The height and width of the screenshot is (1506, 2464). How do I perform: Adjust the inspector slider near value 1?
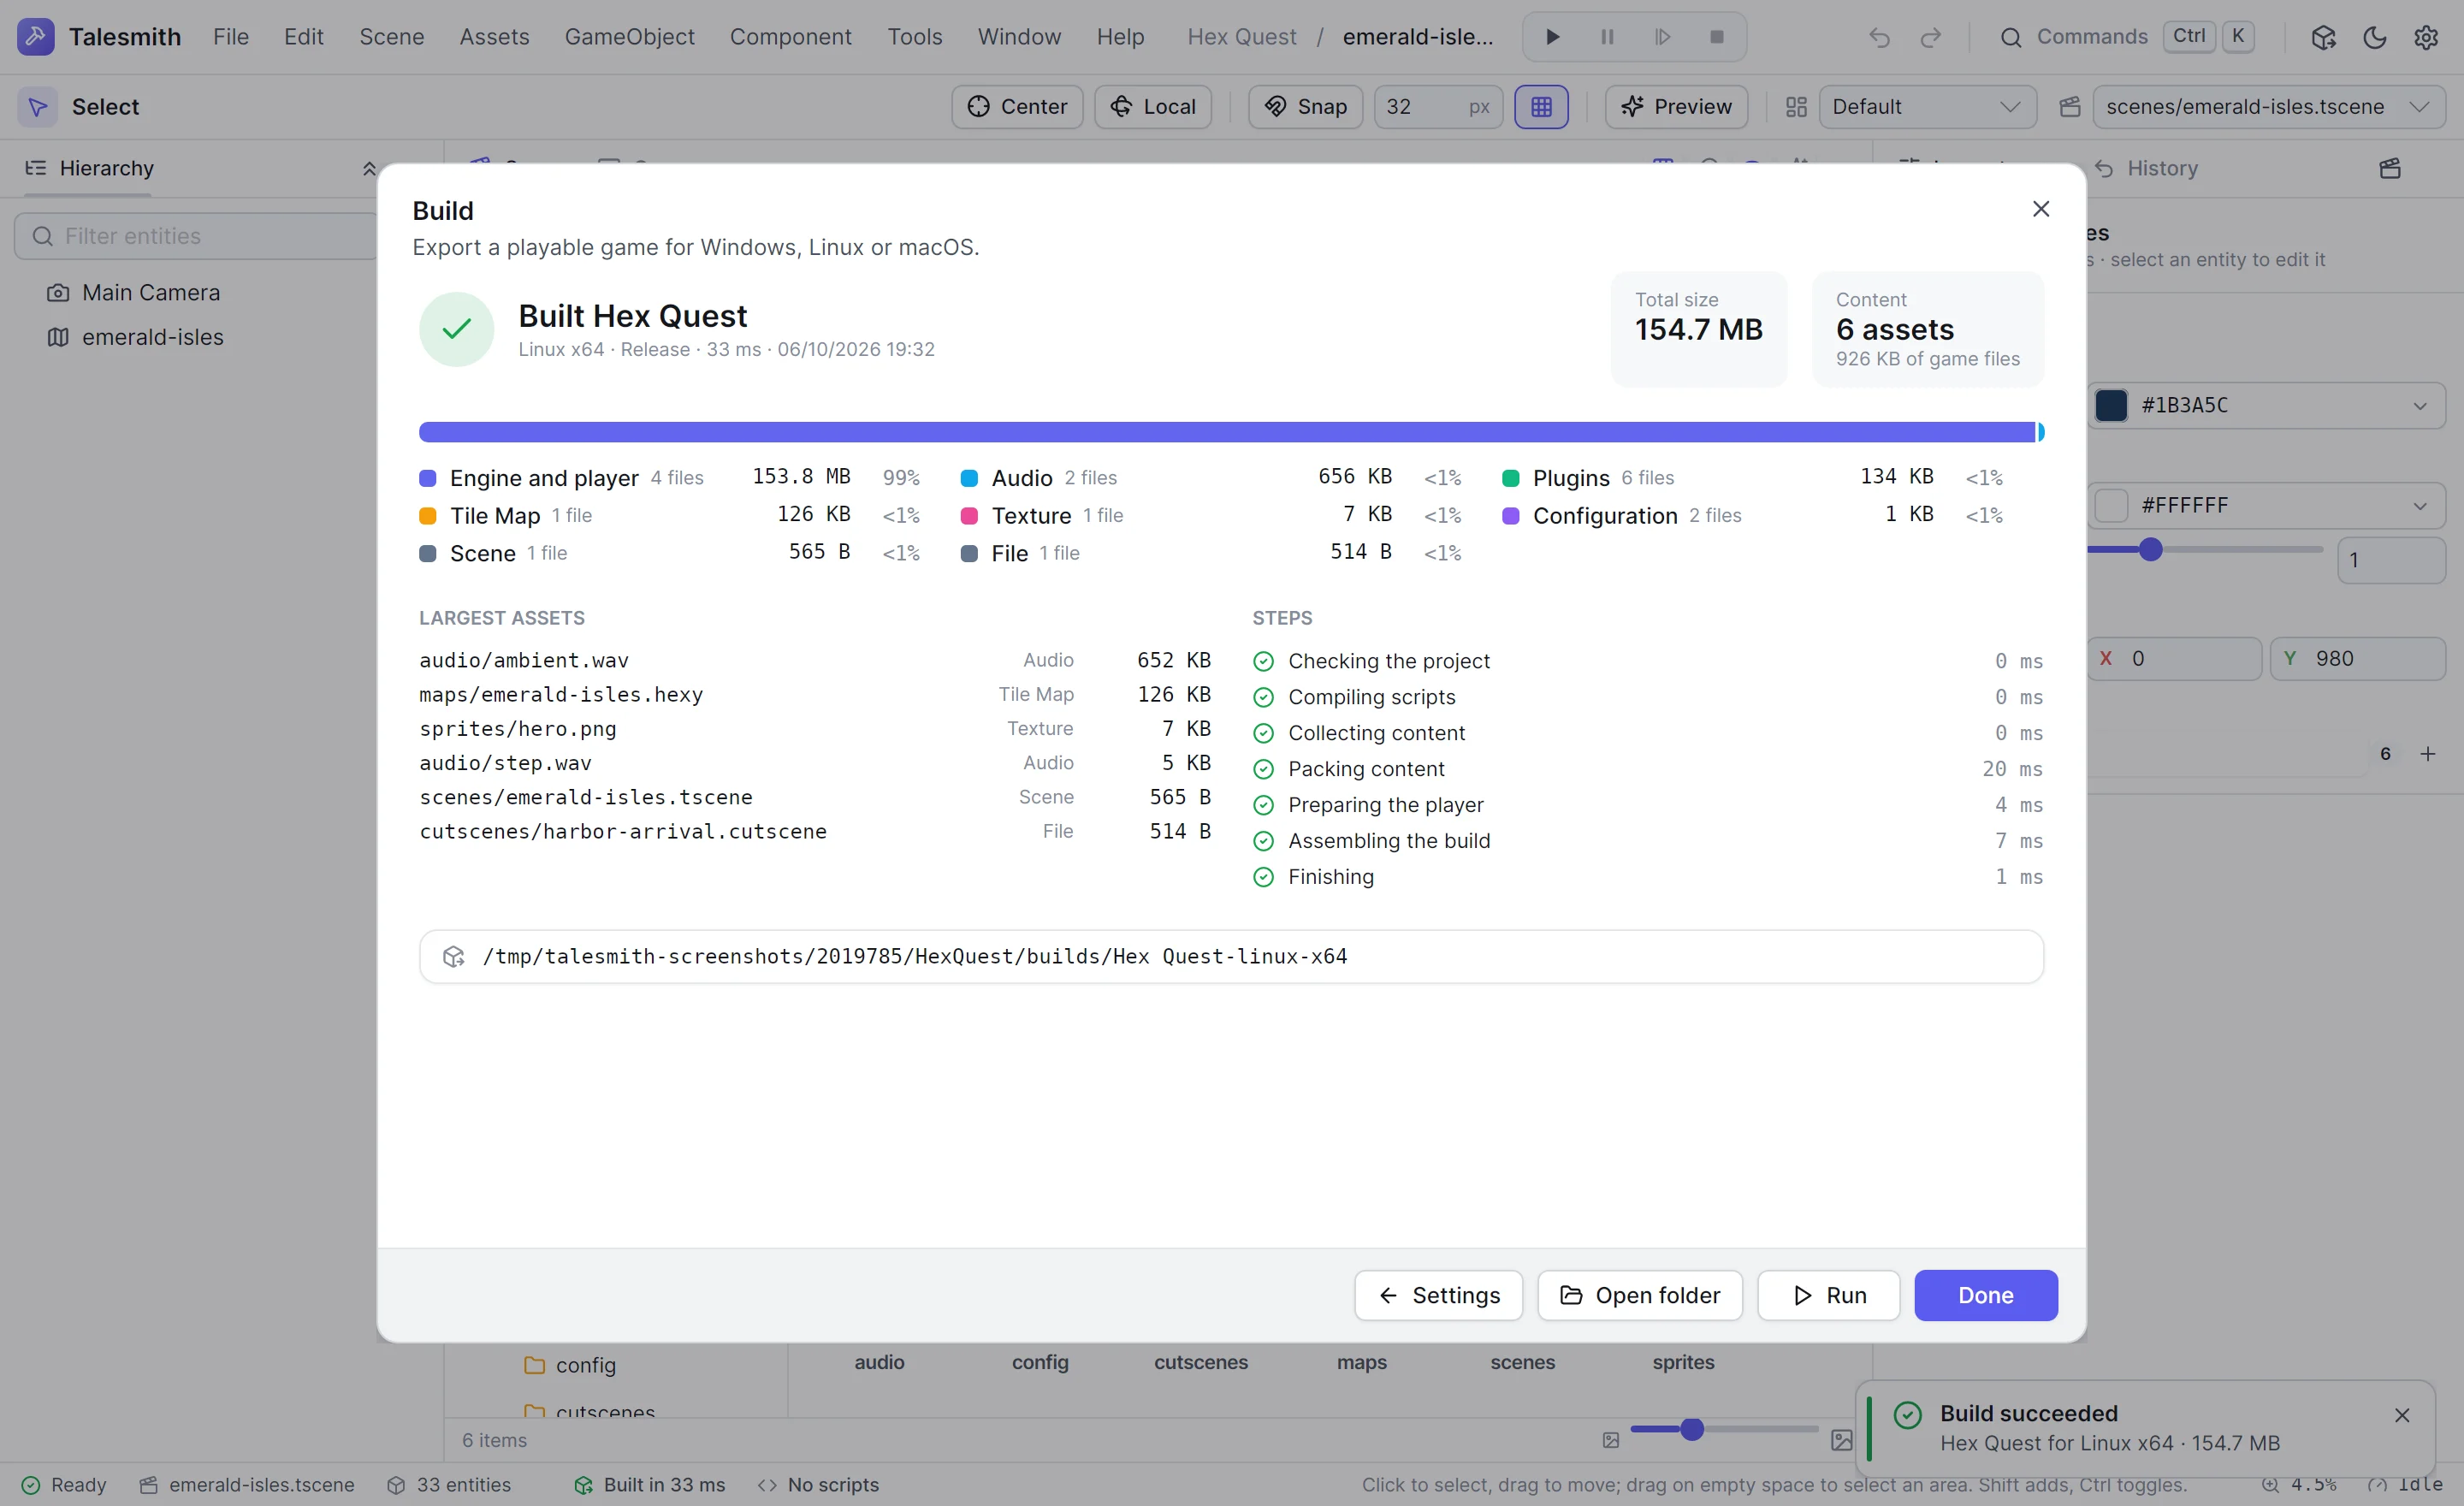pyautogui.click(x=2150, y=550)
